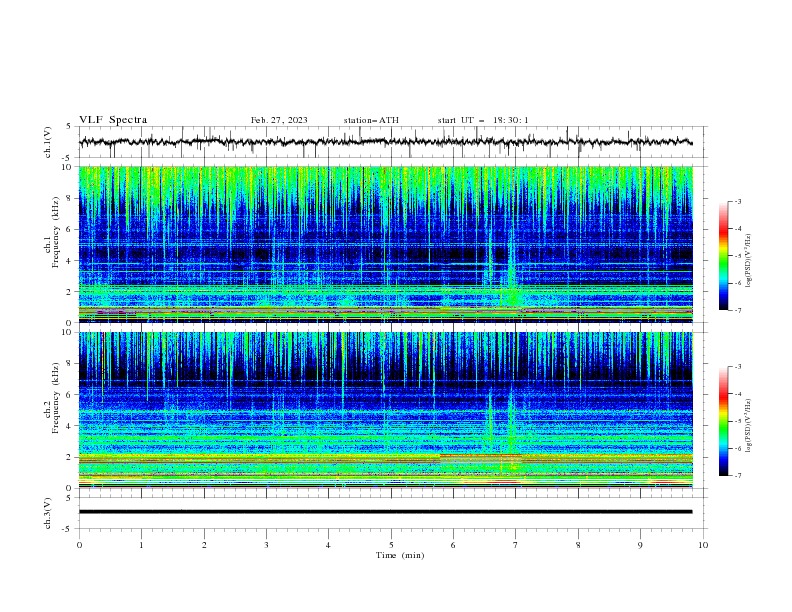This screenshot has width=792, height=612.
Task: Click the "-7" tick on ch.2 color bar
Action: [x=737, y=475]
